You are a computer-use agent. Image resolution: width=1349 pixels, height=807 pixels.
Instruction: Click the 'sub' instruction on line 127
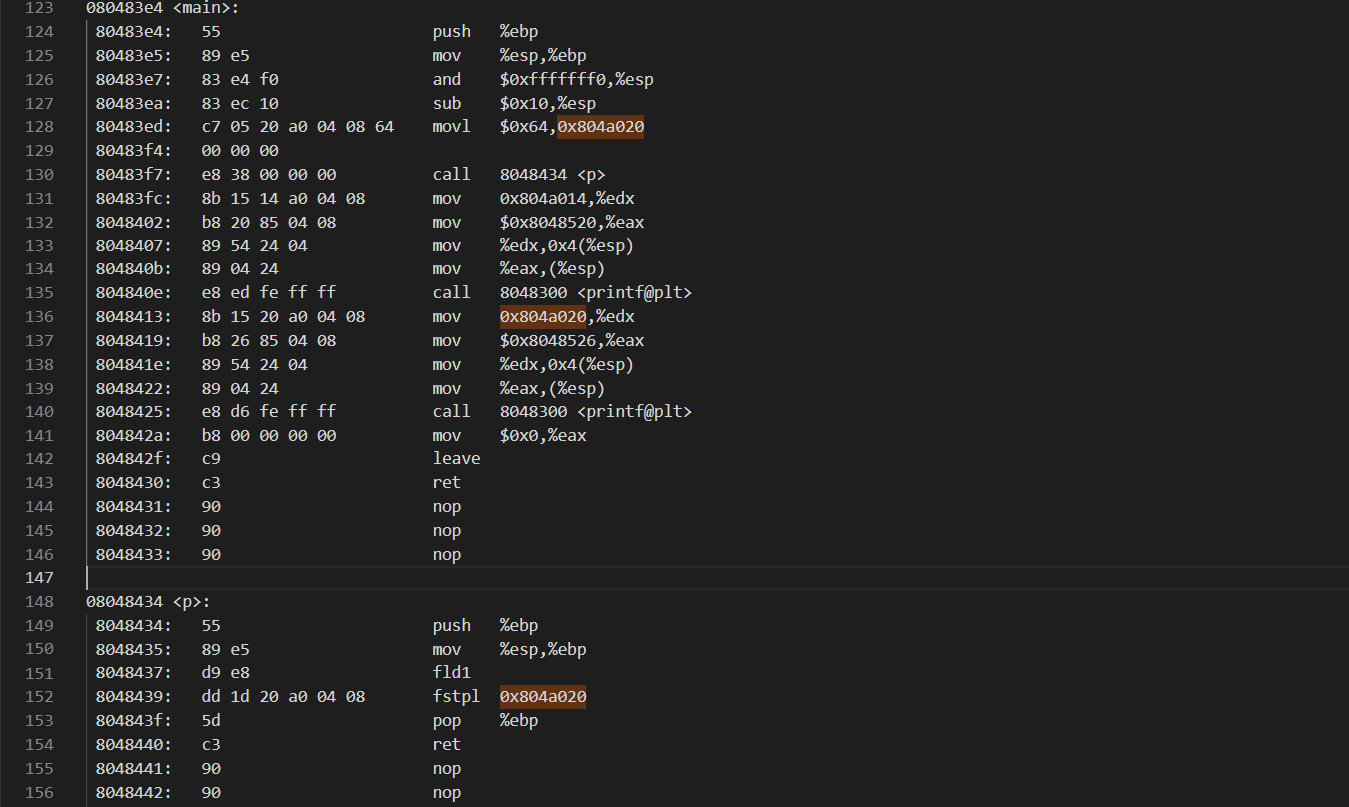click(447, 103)
